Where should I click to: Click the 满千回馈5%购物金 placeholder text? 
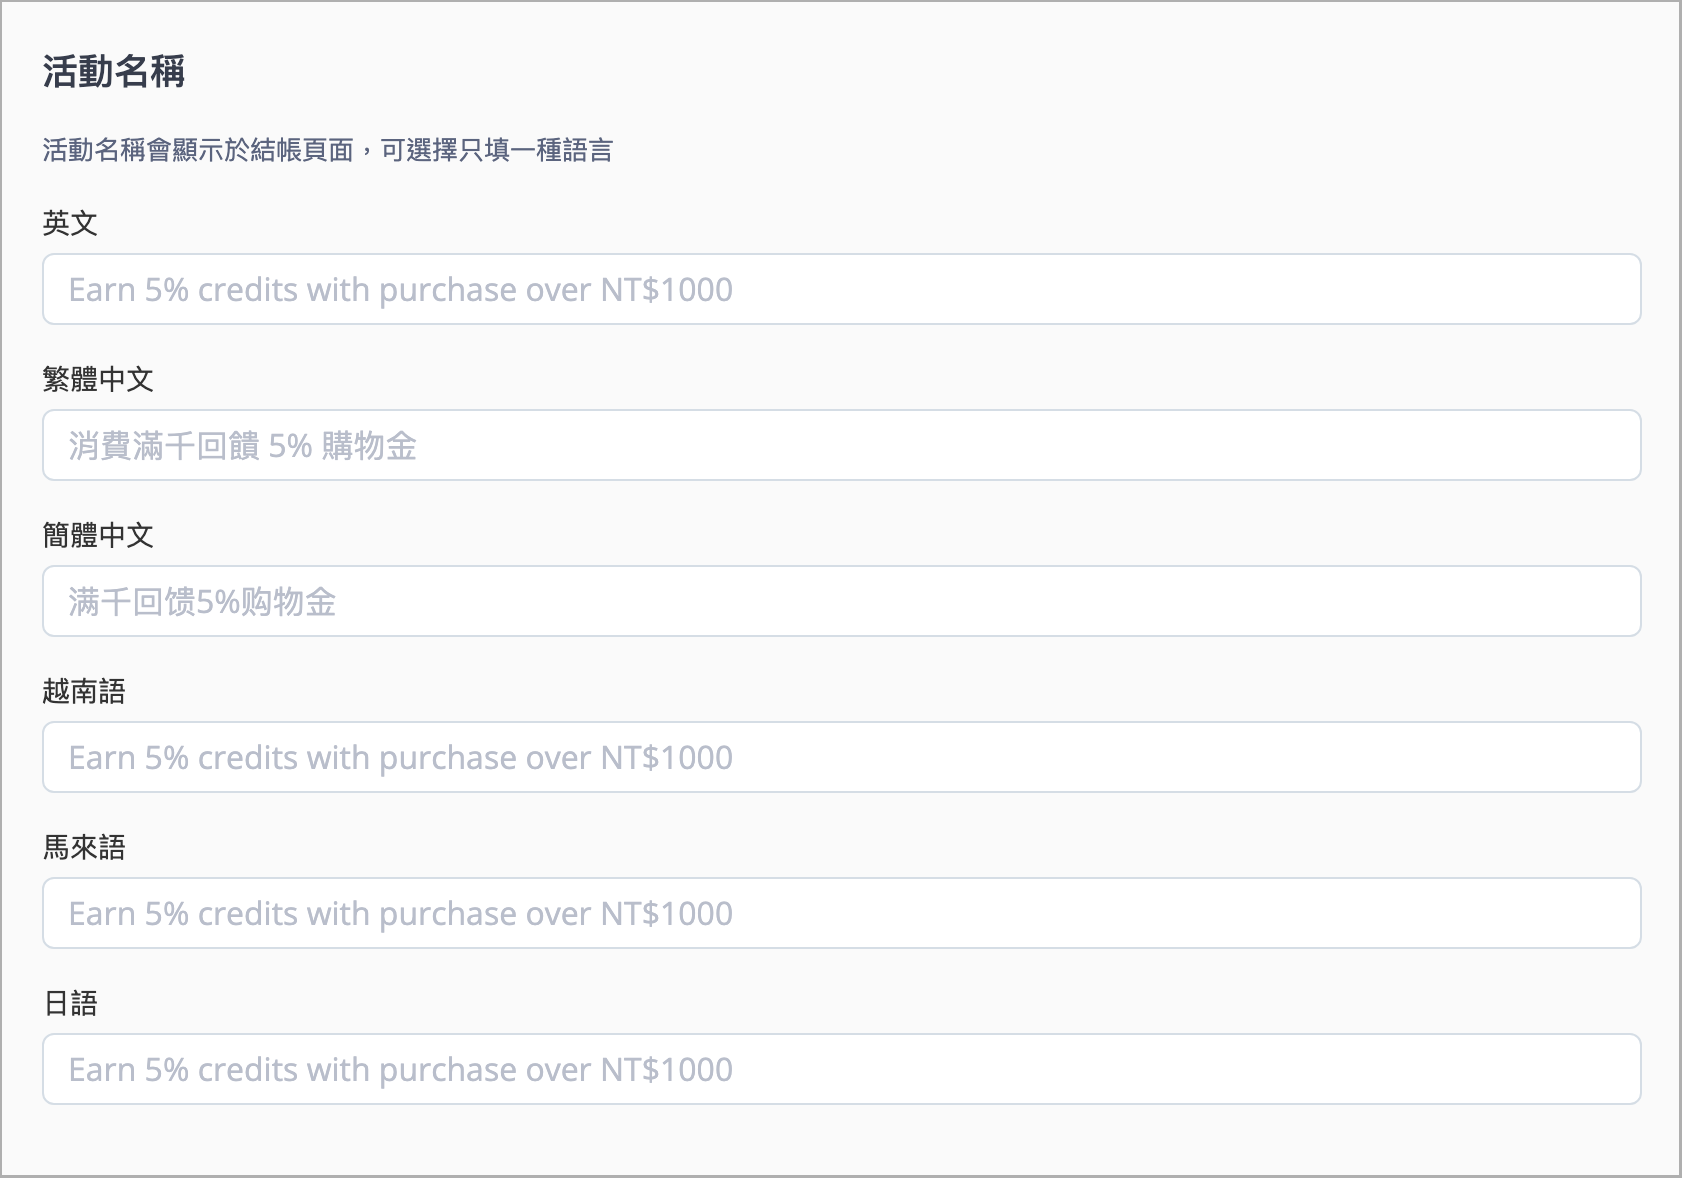[203, 602]
